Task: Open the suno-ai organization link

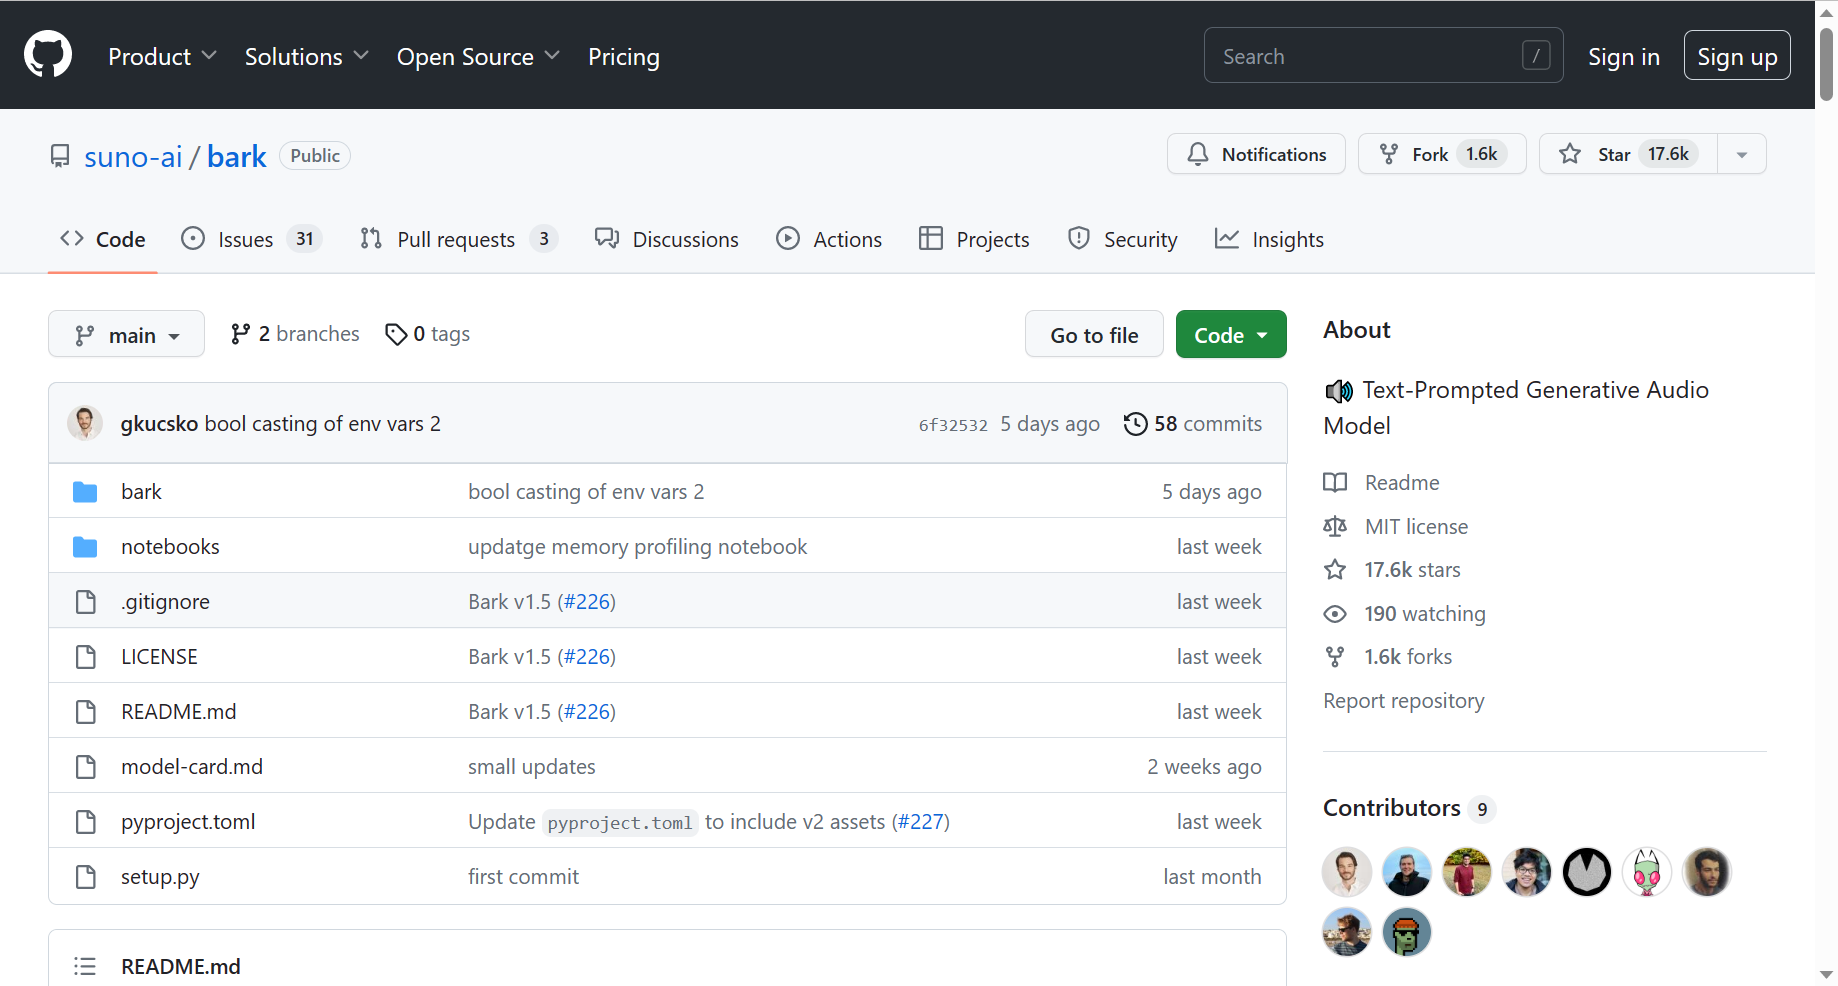Action: coord(133,156)
